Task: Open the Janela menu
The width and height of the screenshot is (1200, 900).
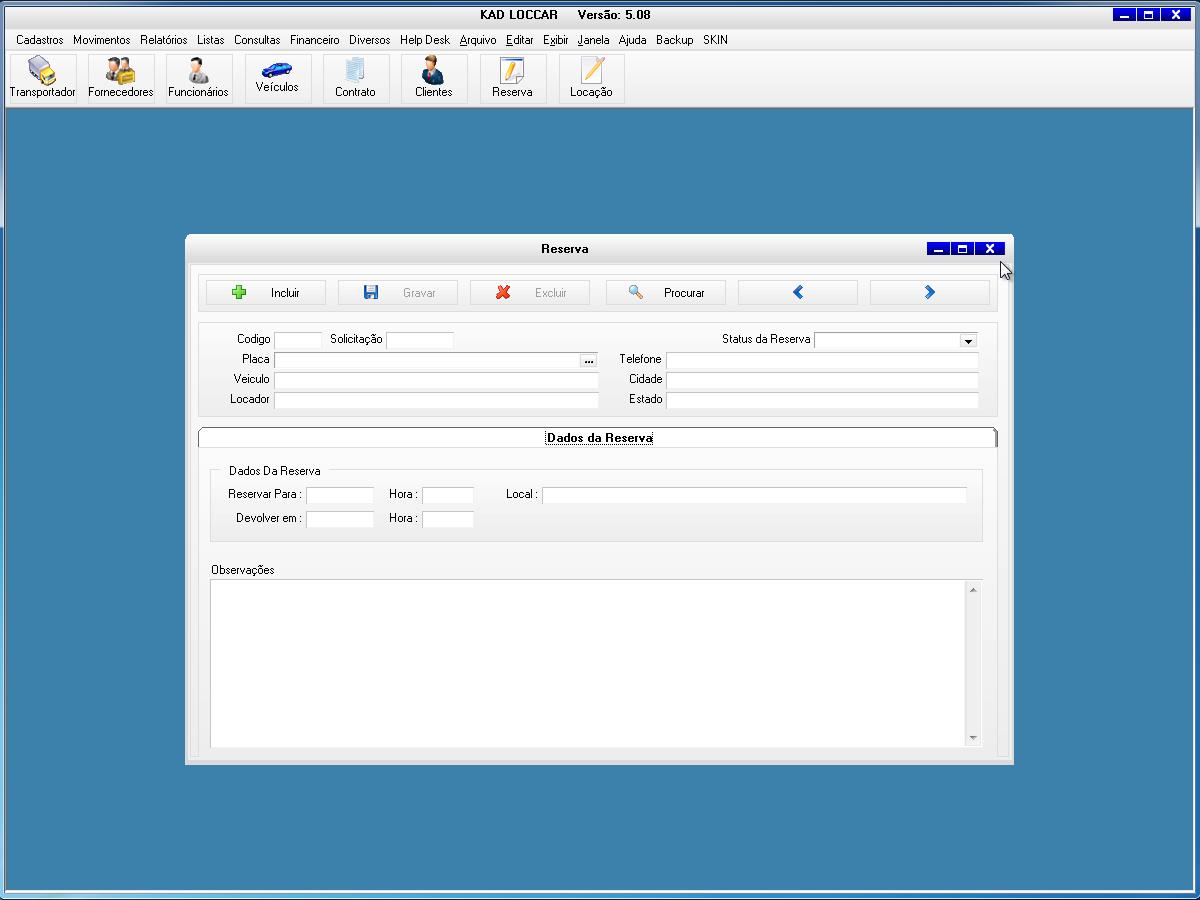Action: pos(594,40)
